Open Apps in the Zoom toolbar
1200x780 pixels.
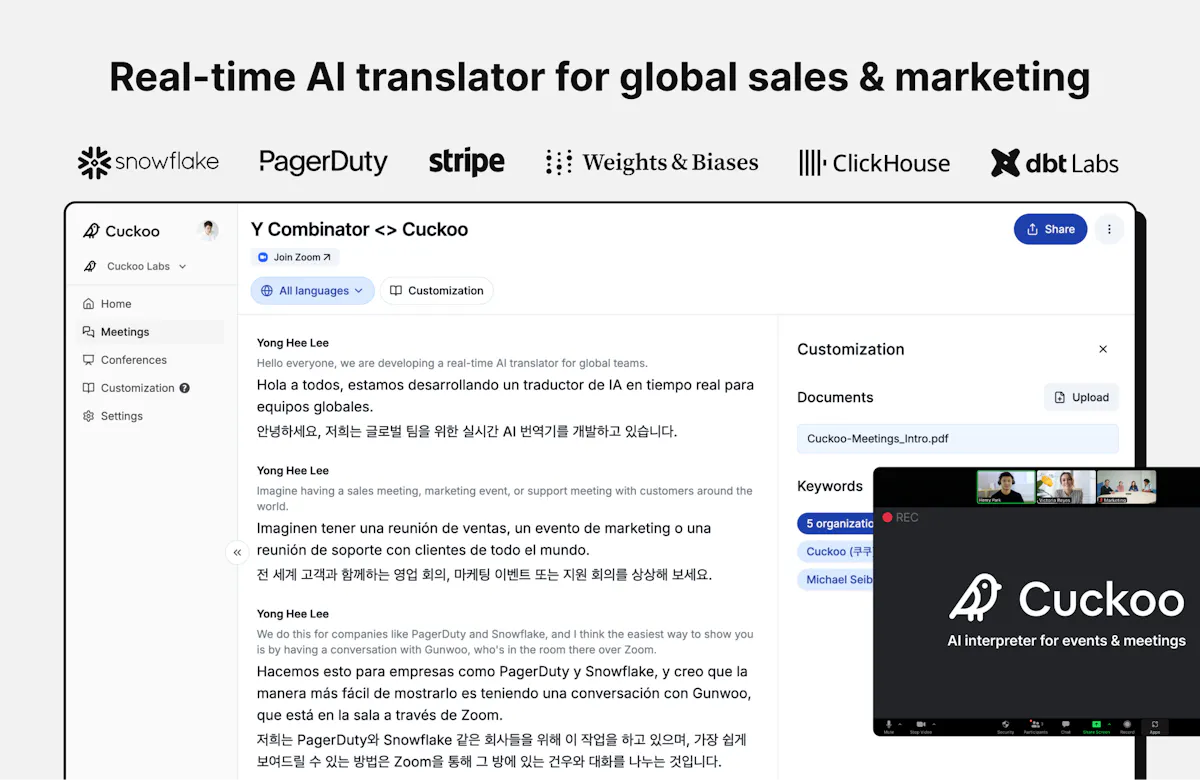tap(1155, 726)
